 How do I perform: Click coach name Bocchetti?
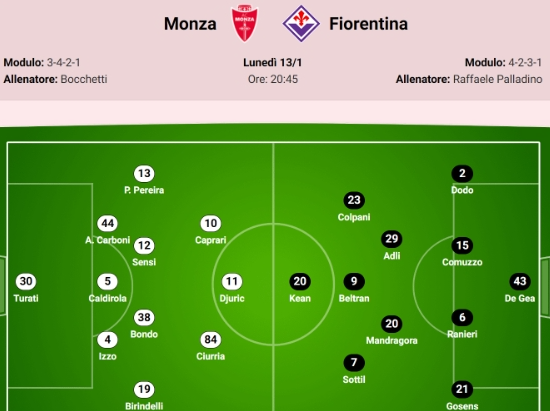pyautogui.click(x=84, y=79)
